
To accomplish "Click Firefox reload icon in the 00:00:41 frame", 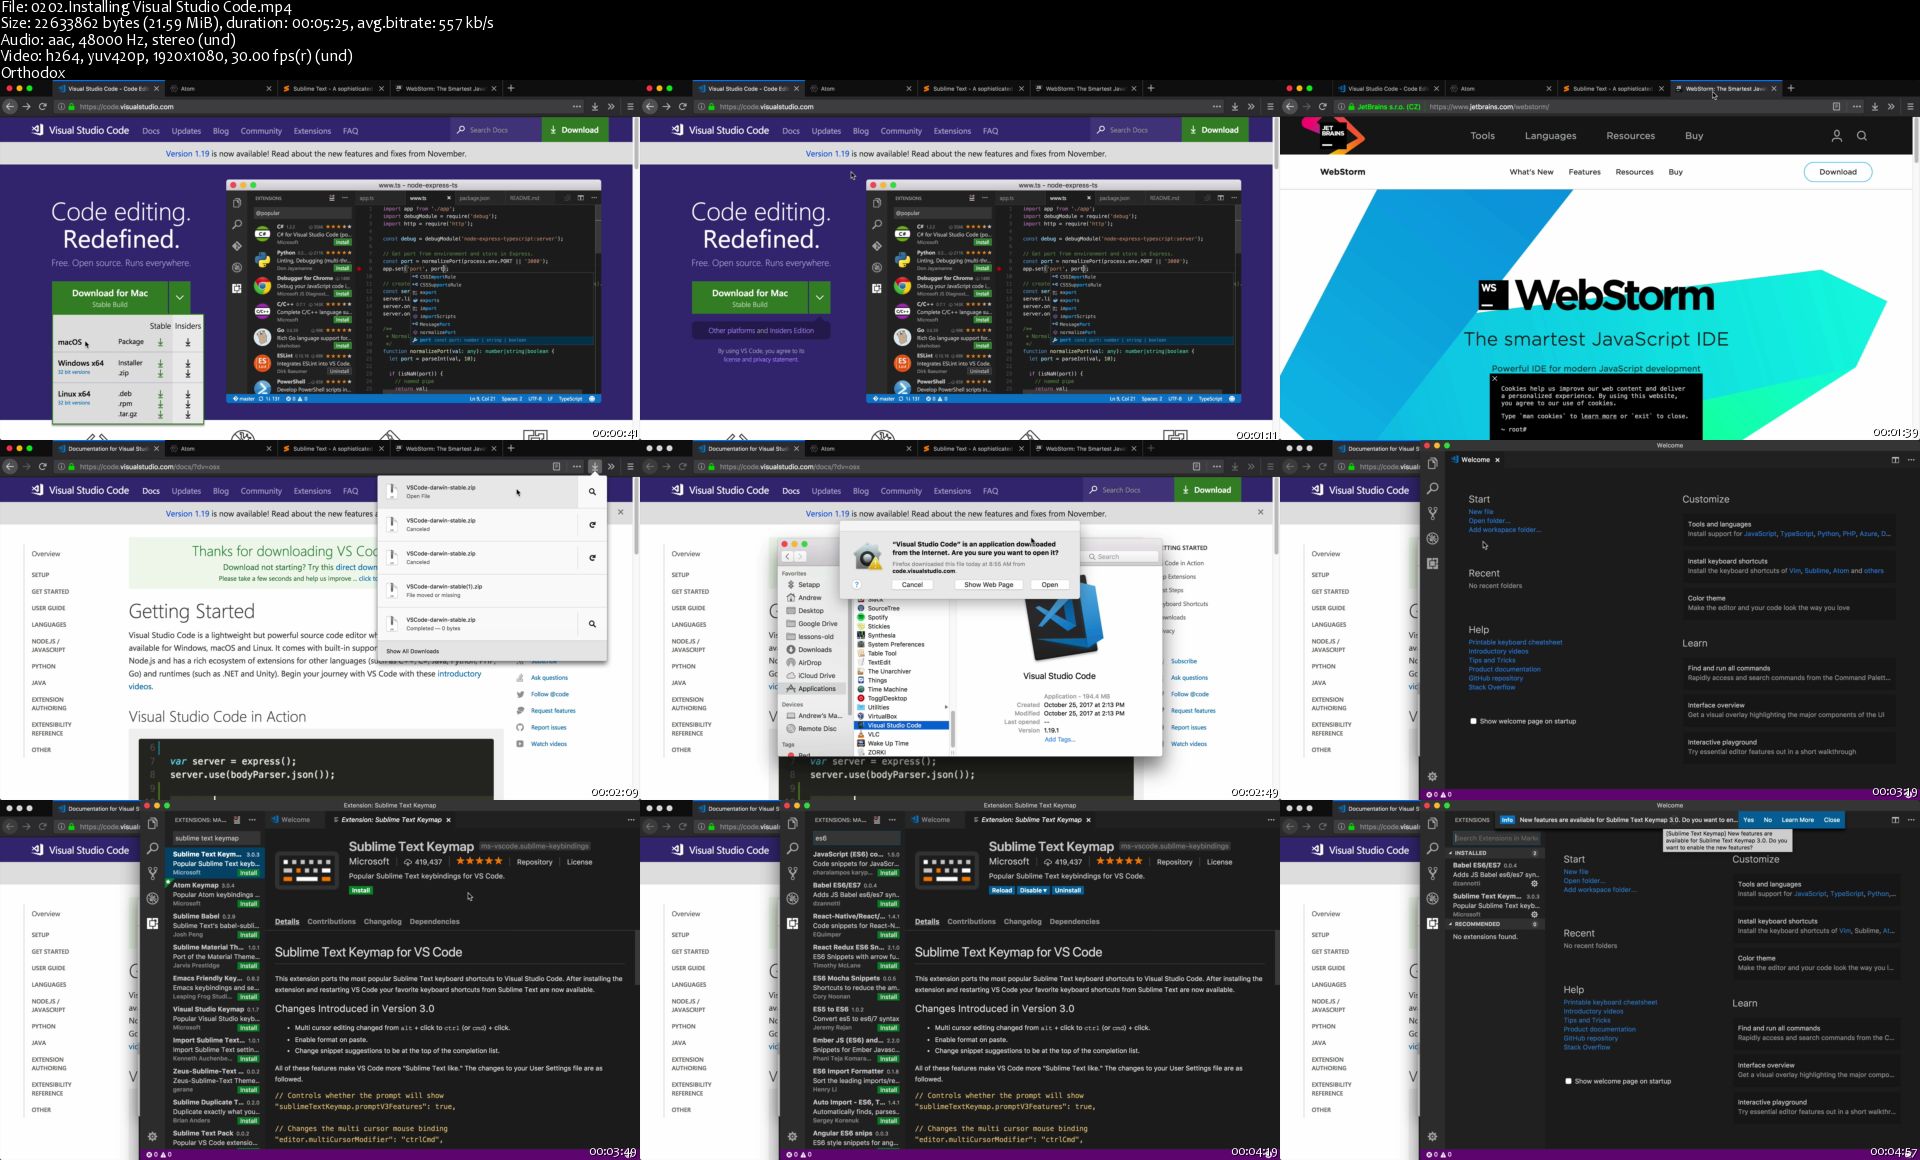I will click(43, 106).
